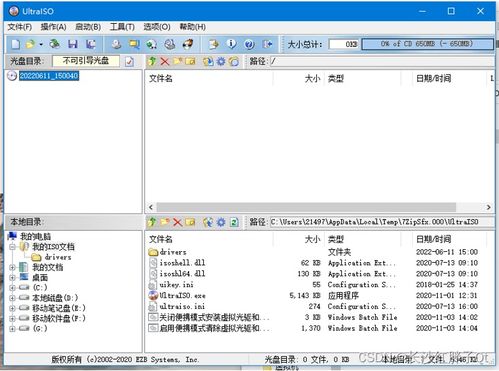Viewport: 499px width, 371px height.
Task: Open the 启动(B) menu
Action: 88,27
